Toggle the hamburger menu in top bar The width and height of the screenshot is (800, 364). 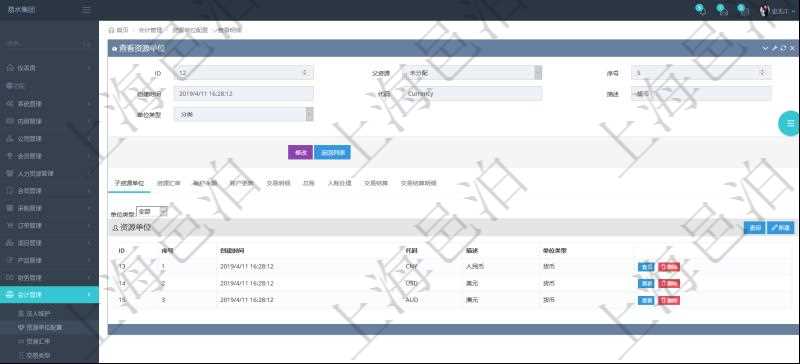(87, 10)
